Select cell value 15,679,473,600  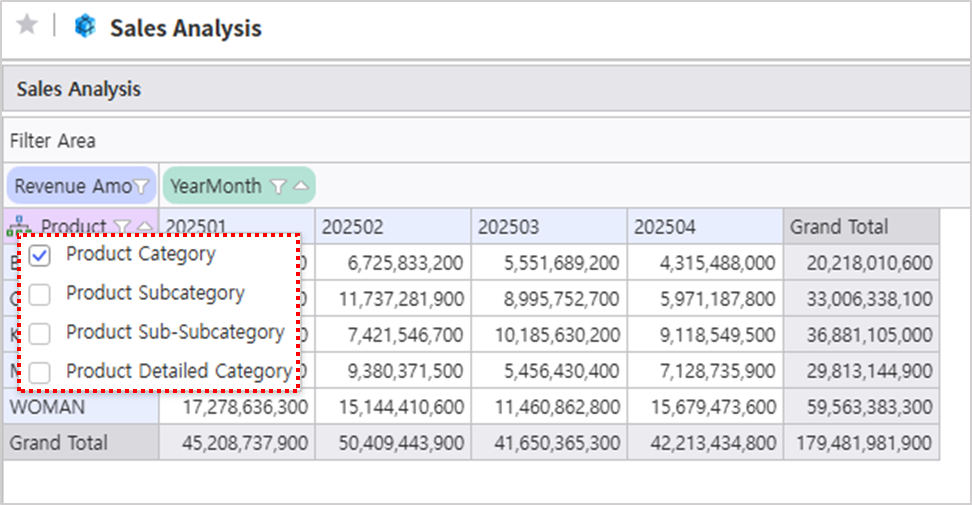705,406
